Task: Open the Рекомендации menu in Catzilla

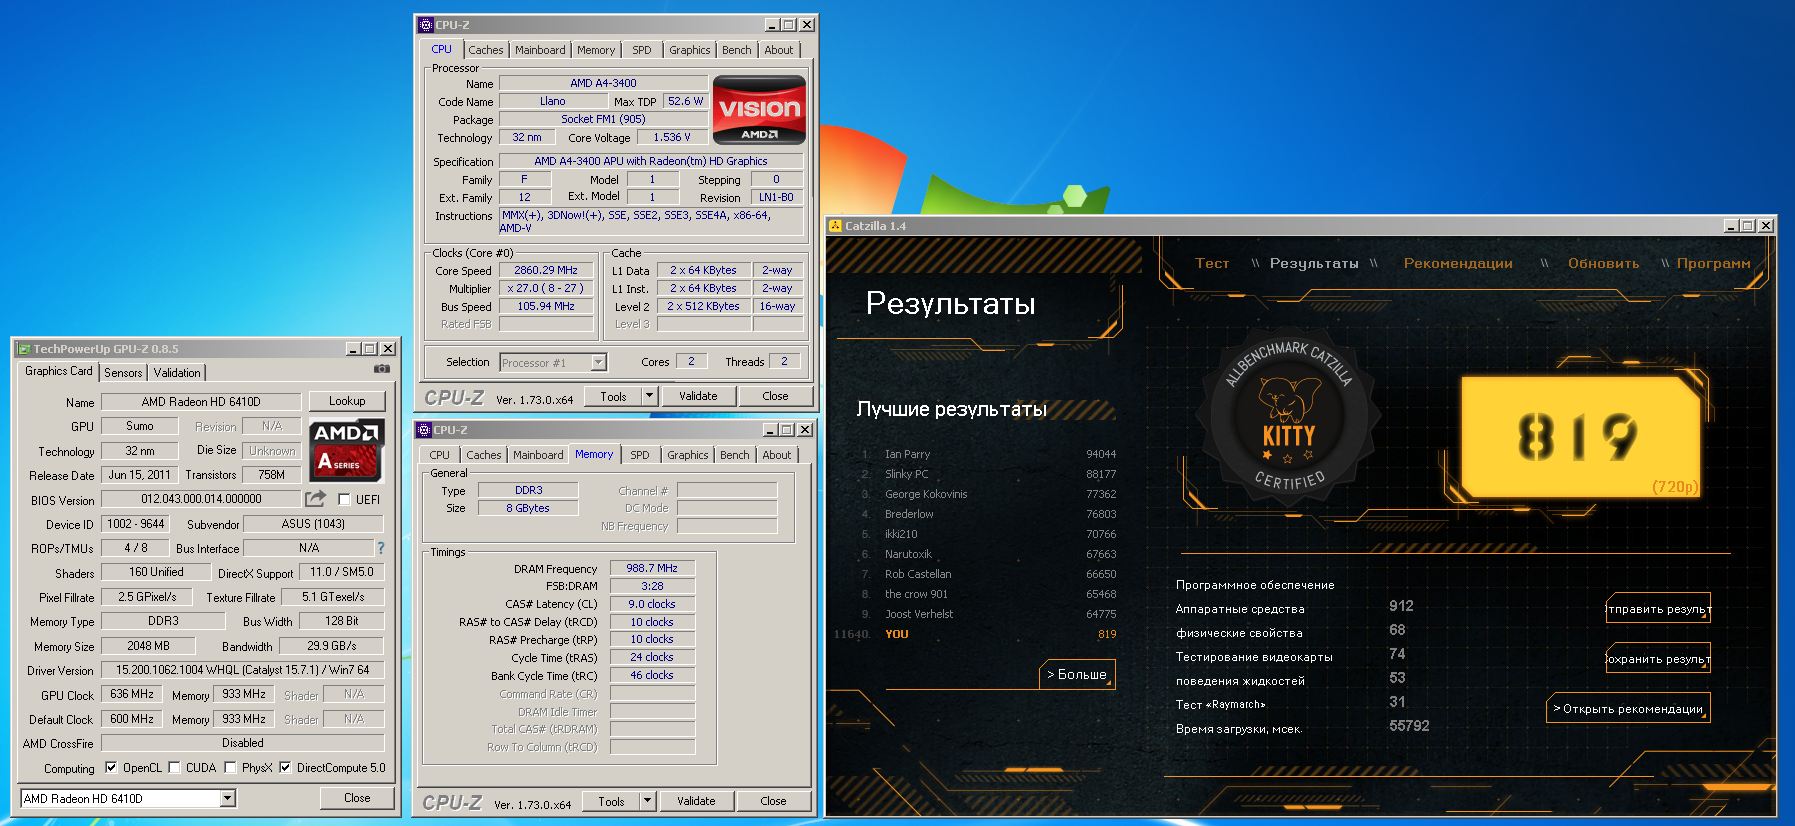Action: (x=1458, y=263)
